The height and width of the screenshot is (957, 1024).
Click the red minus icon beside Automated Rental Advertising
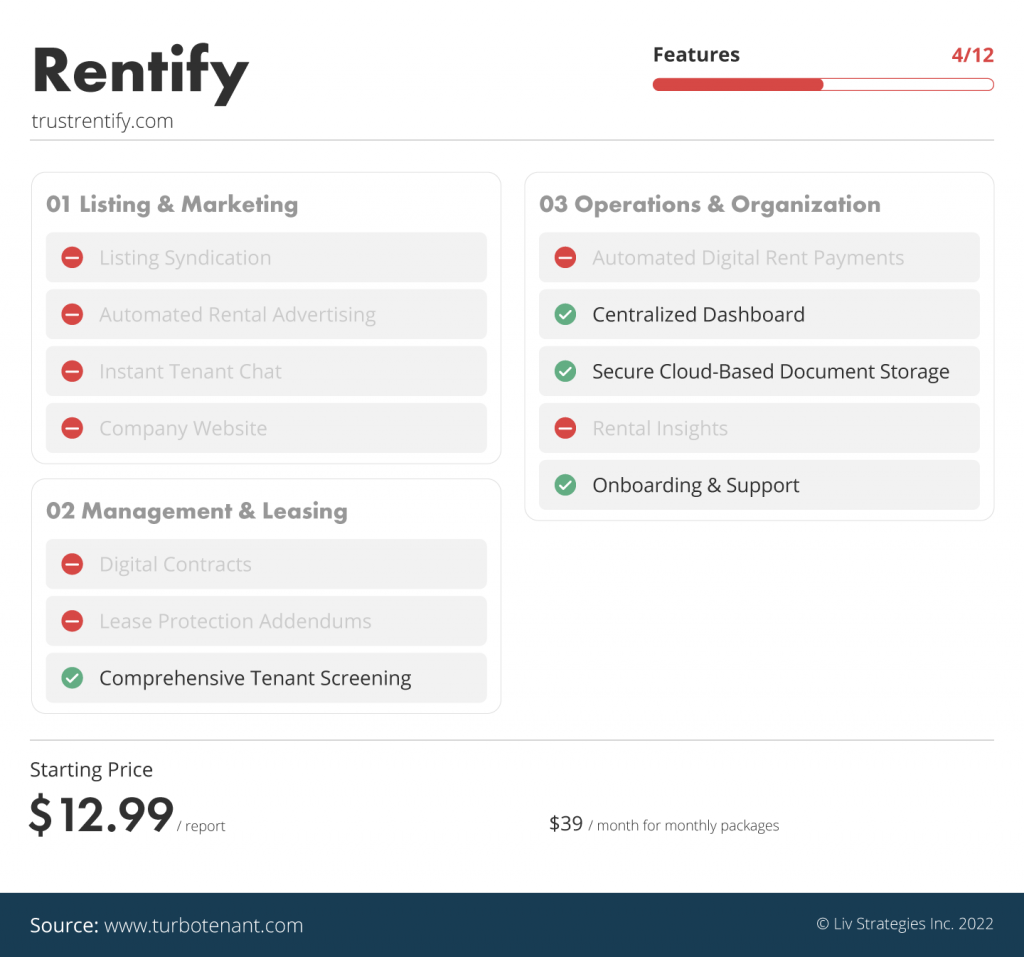point(72,314)
